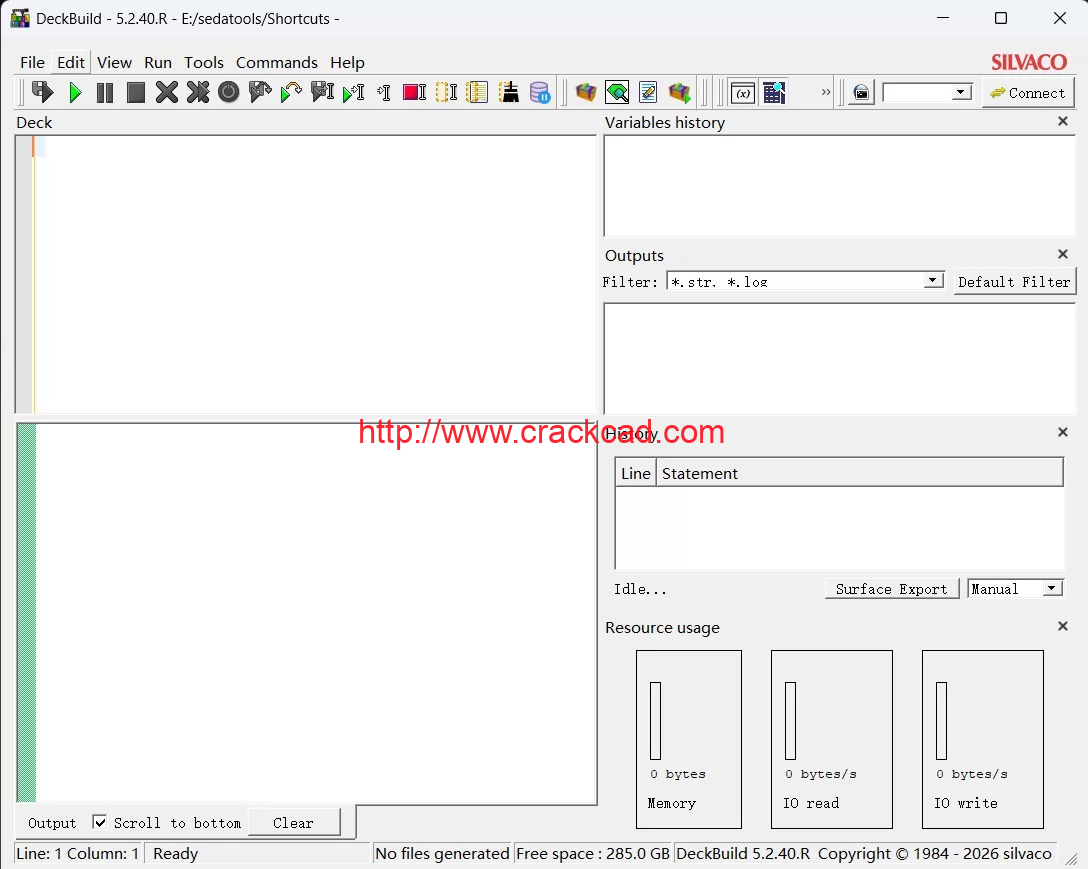The width and height of the screenshot is (1088, 869).
Task: Click the structure block with green arrow icon
Action: (x=679, y=92)
